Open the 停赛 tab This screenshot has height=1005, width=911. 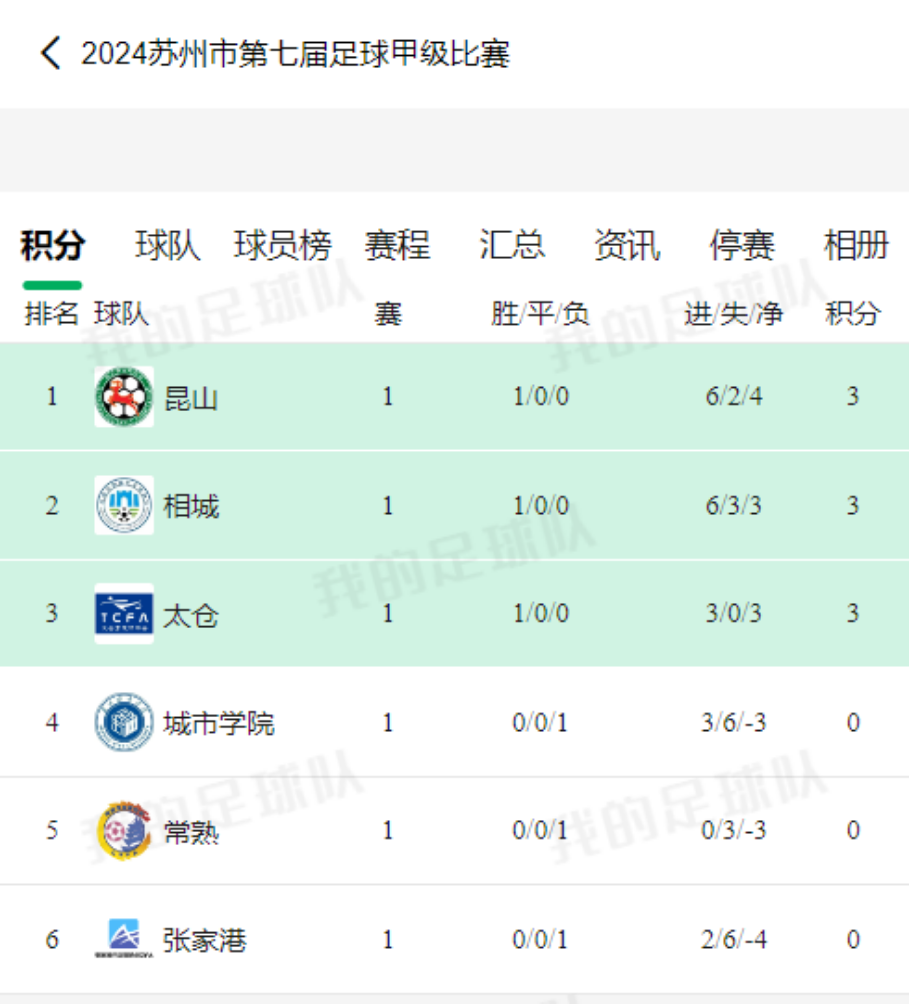coord(742,245)
